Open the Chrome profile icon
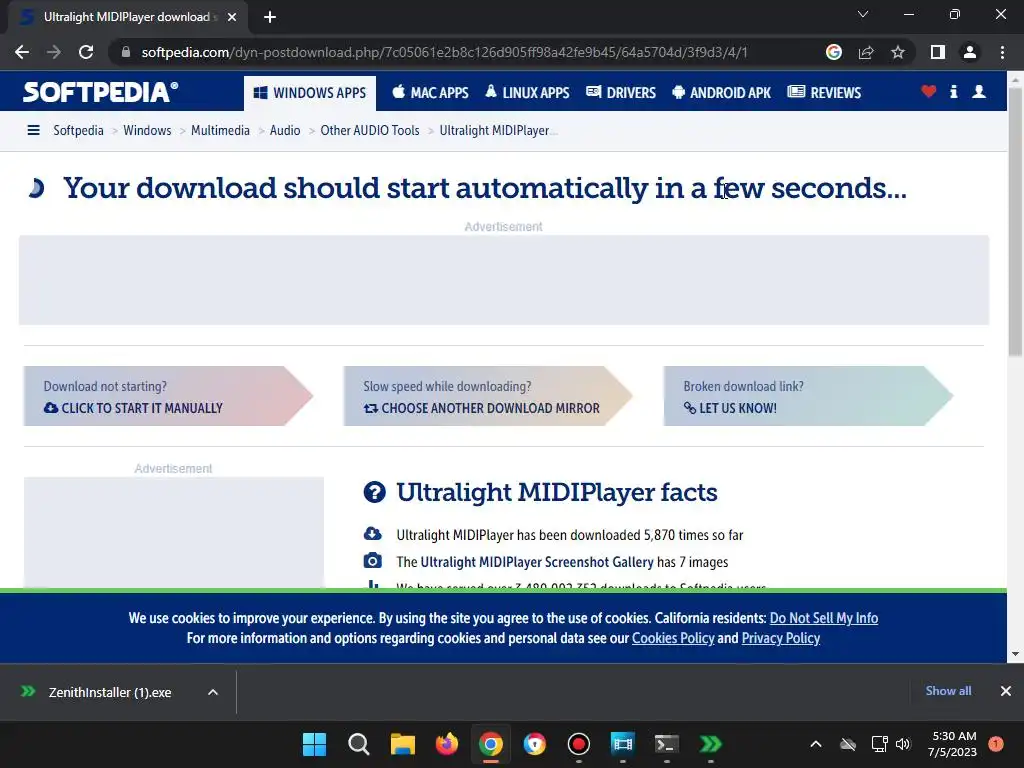This screenshot has height=768, width=1024. click(970, 52)
